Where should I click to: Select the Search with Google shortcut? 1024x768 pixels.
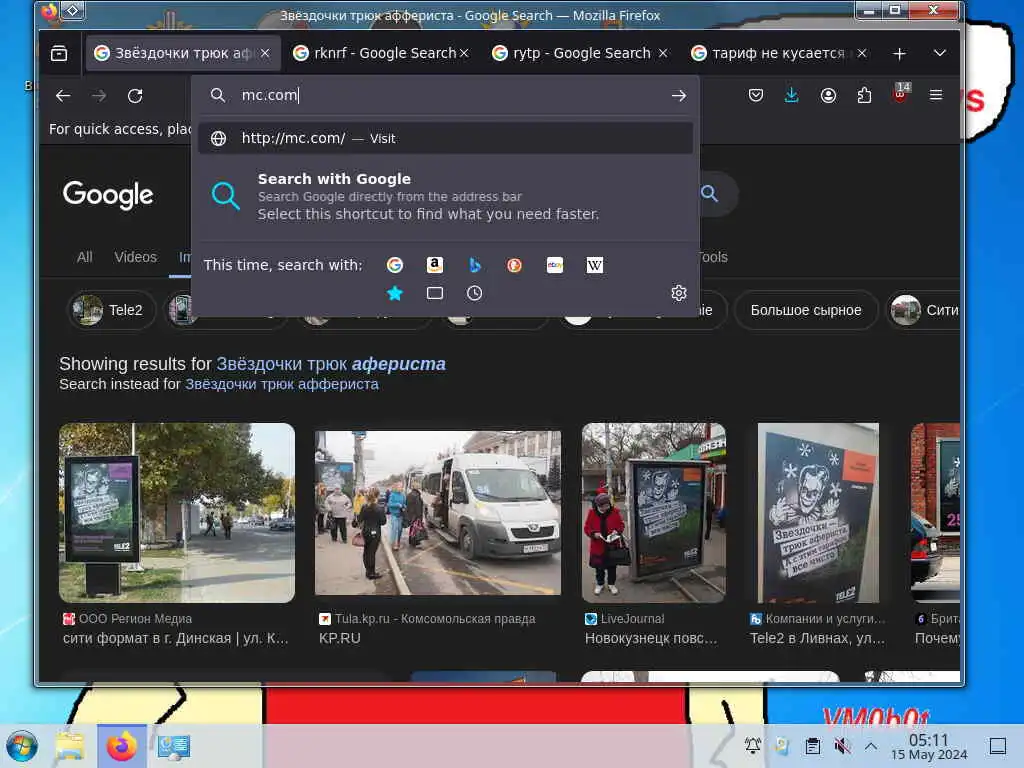pyautogui.click(x=445, y=196)
